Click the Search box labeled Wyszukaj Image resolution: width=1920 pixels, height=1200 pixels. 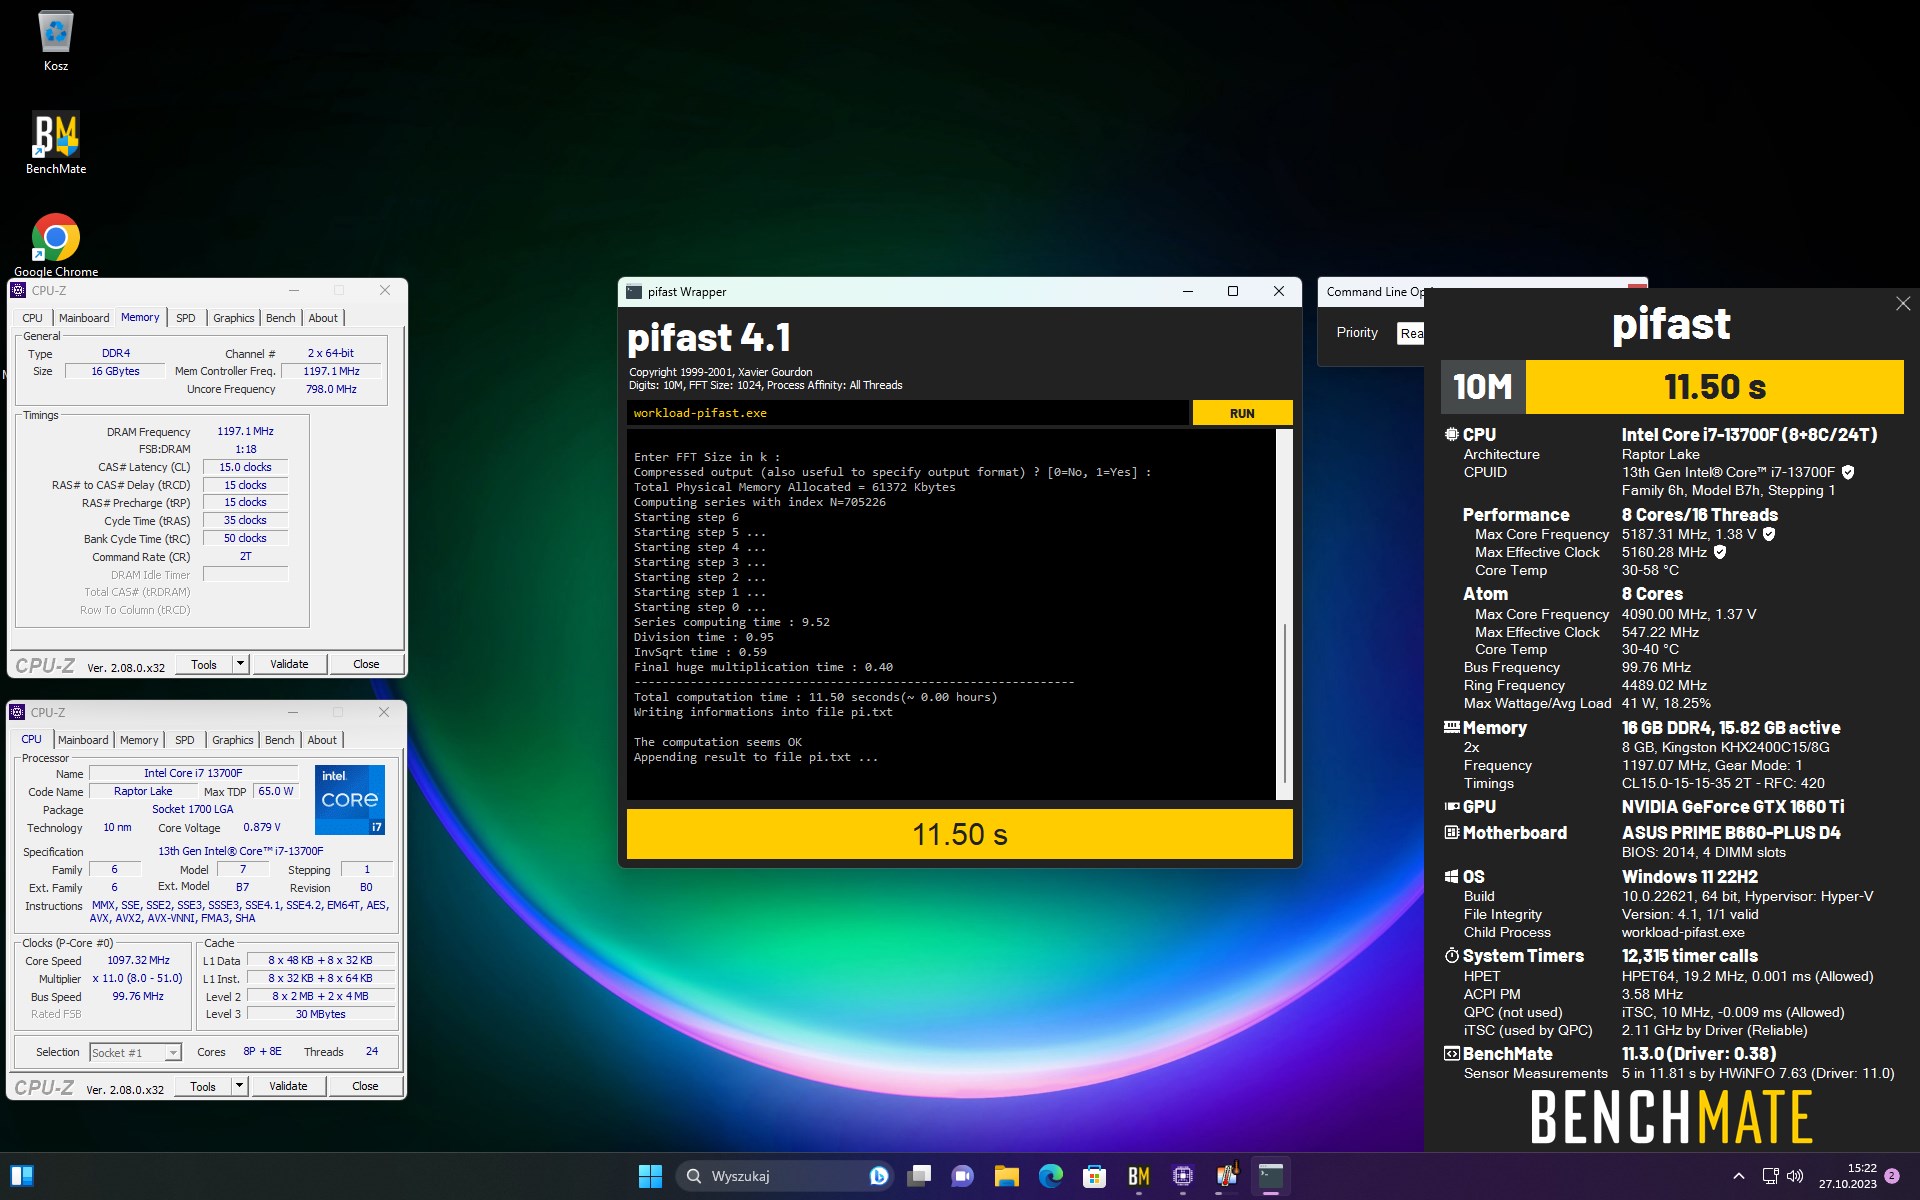784,1176
